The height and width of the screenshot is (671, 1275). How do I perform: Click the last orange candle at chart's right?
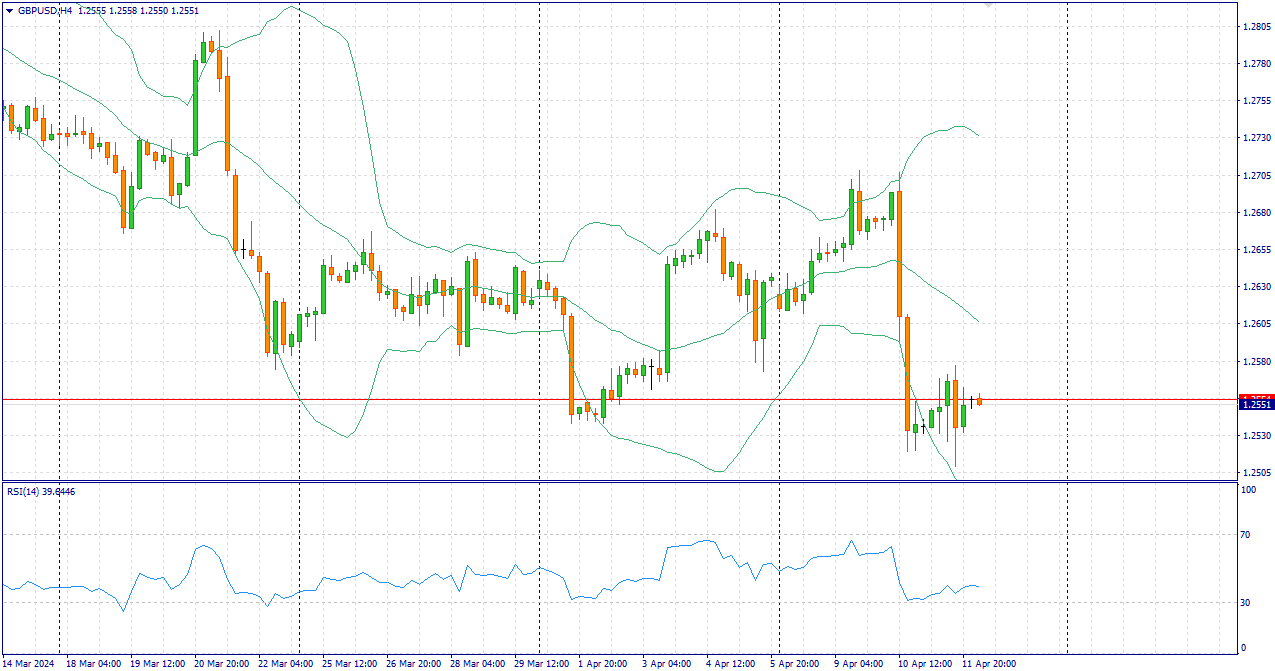[x=980, y=401]
